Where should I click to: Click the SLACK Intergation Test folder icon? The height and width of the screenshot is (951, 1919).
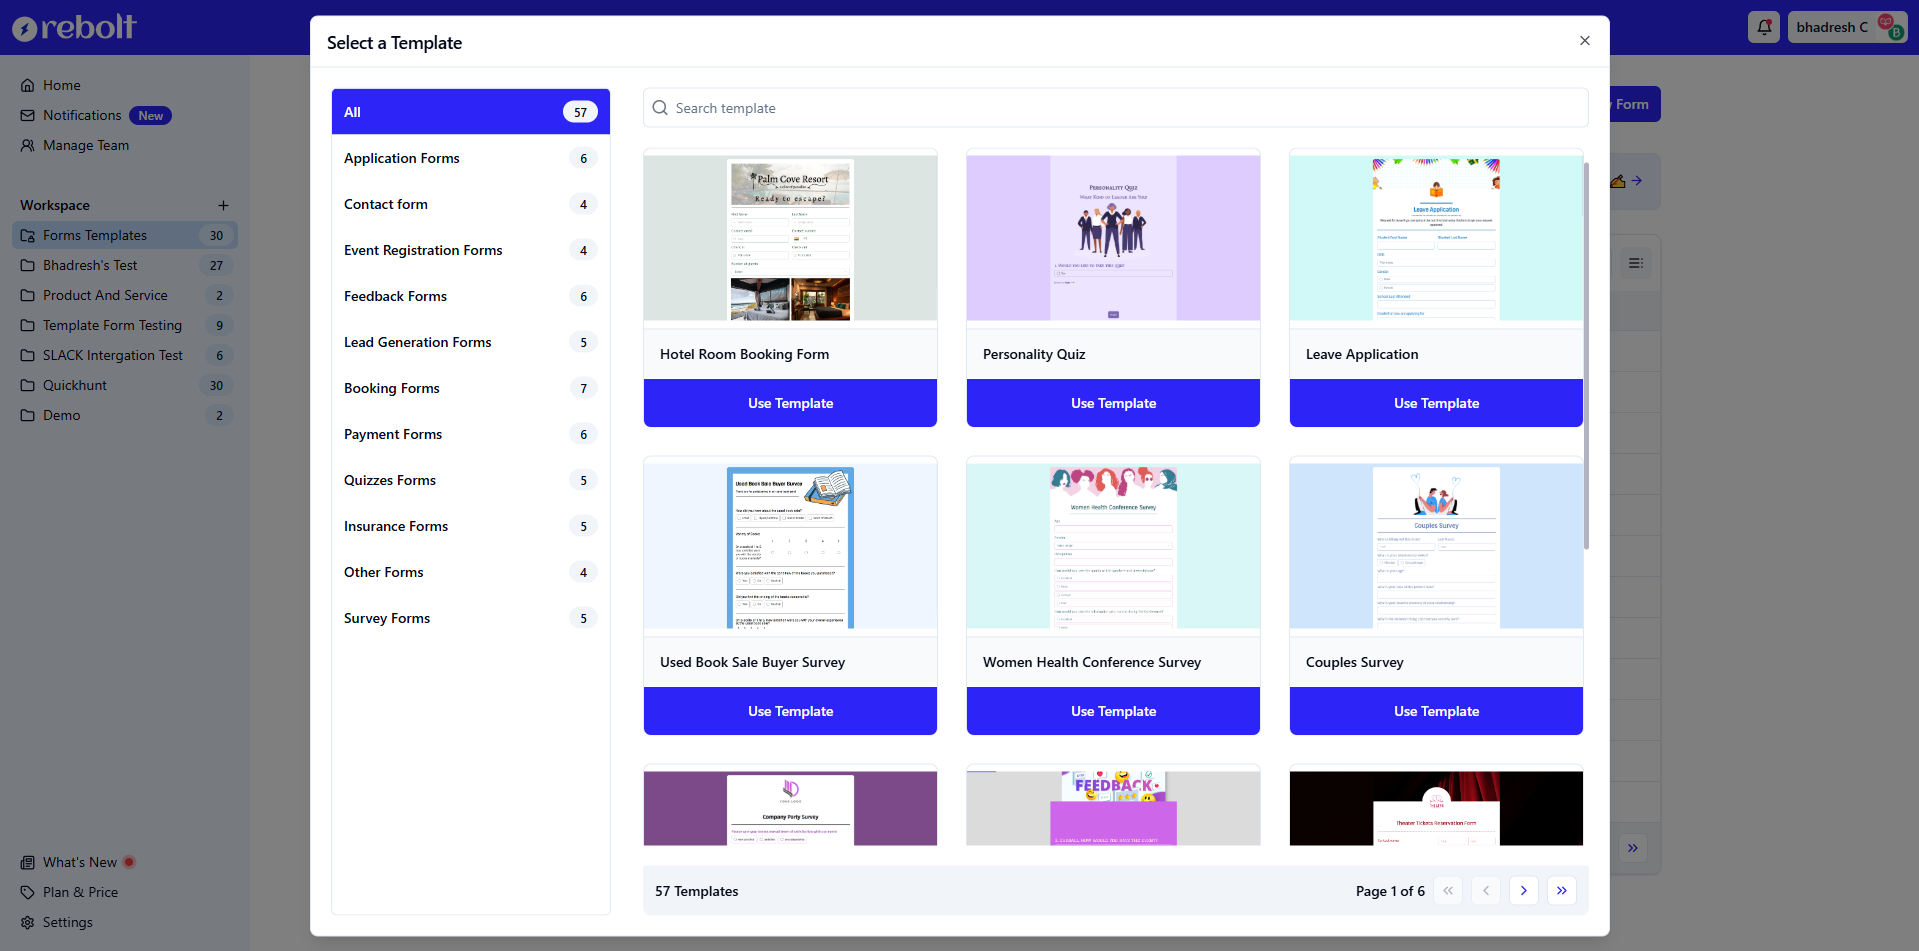(x=28, y=356)
